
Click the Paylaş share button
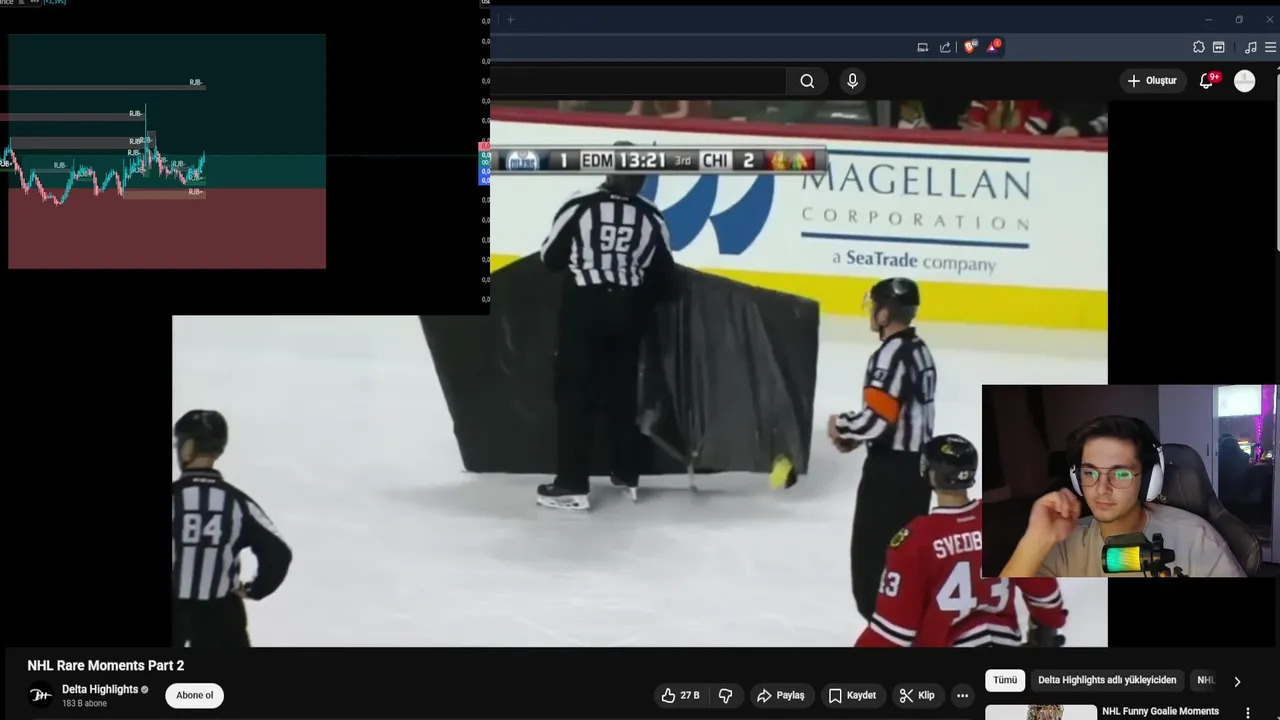coord(780,695)
